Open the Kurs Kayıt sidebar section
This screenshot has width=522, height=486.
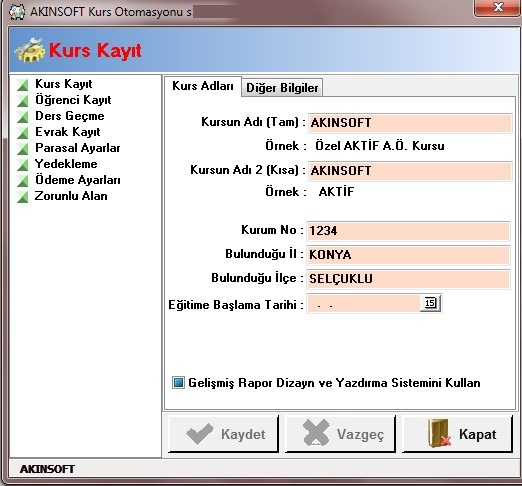[64, 84]
